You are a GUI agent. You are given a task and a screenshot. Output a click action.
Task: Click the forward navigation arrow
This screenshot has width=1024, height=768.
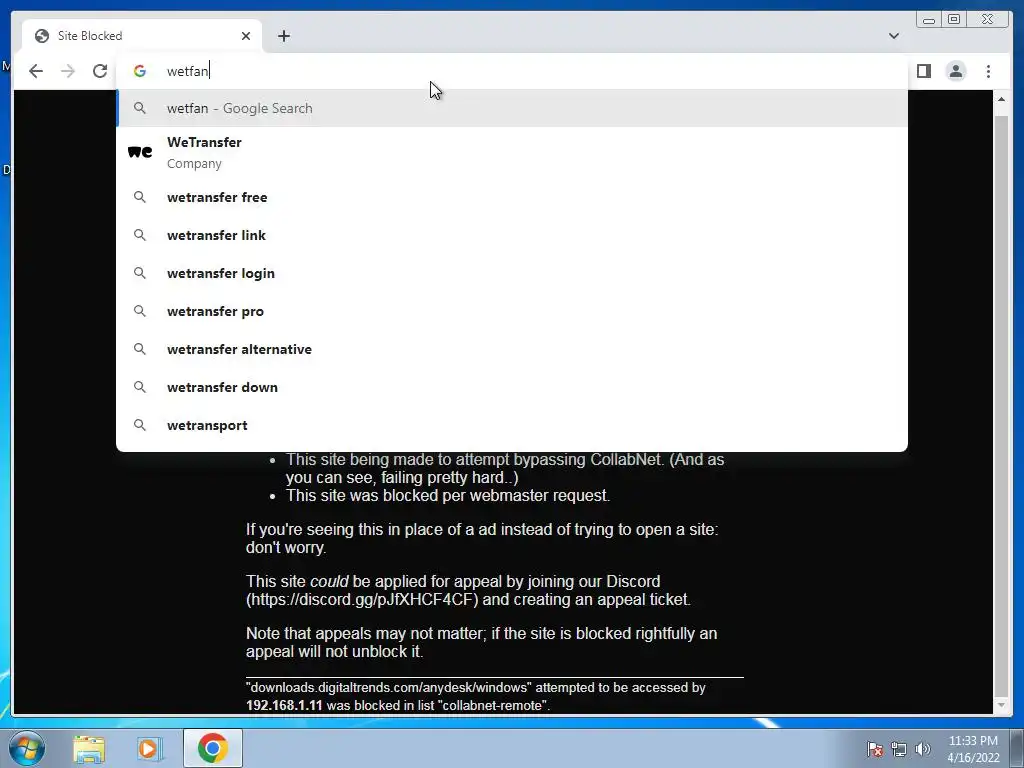pos(68,71)
